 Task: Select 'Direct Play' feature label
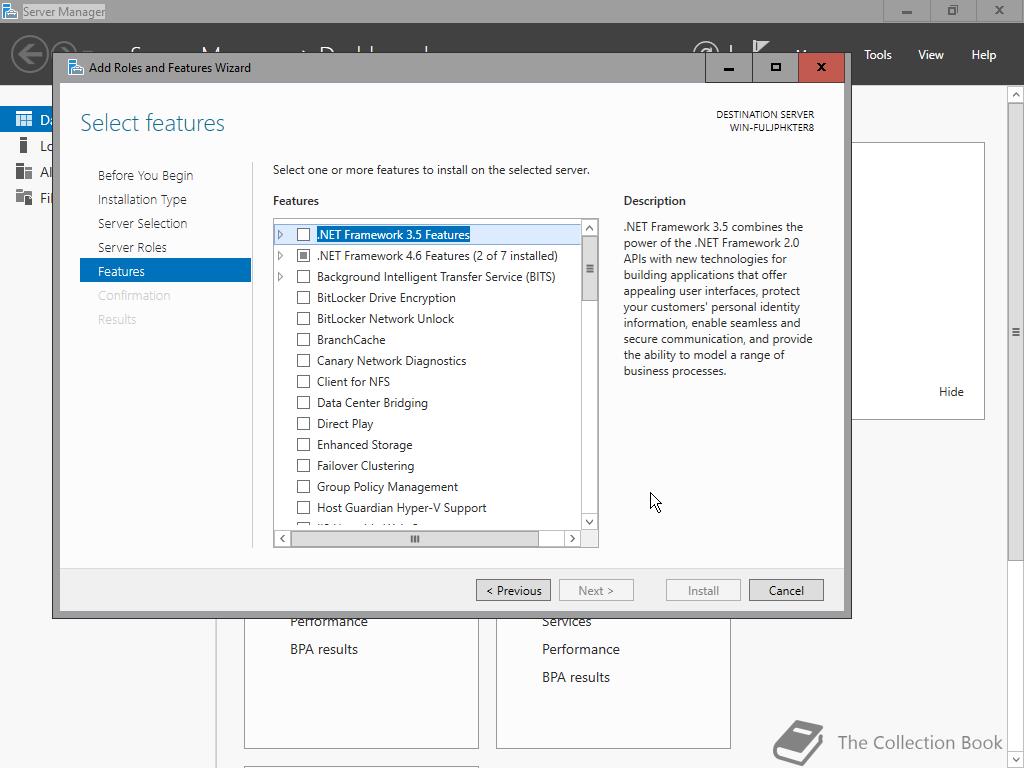(345, 424)
